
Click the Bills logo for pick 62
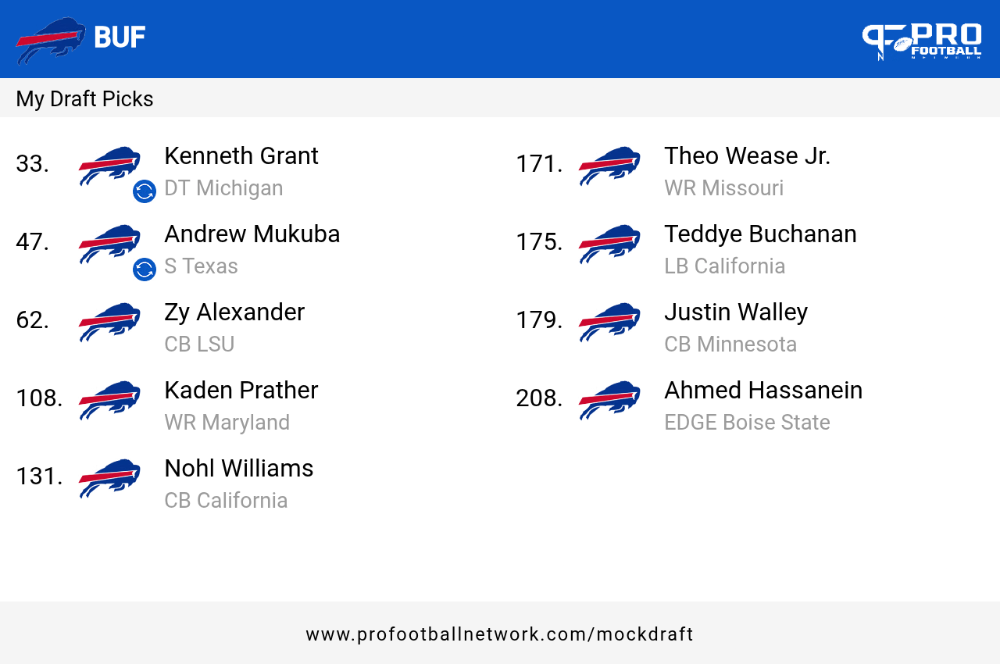[110, 322]
